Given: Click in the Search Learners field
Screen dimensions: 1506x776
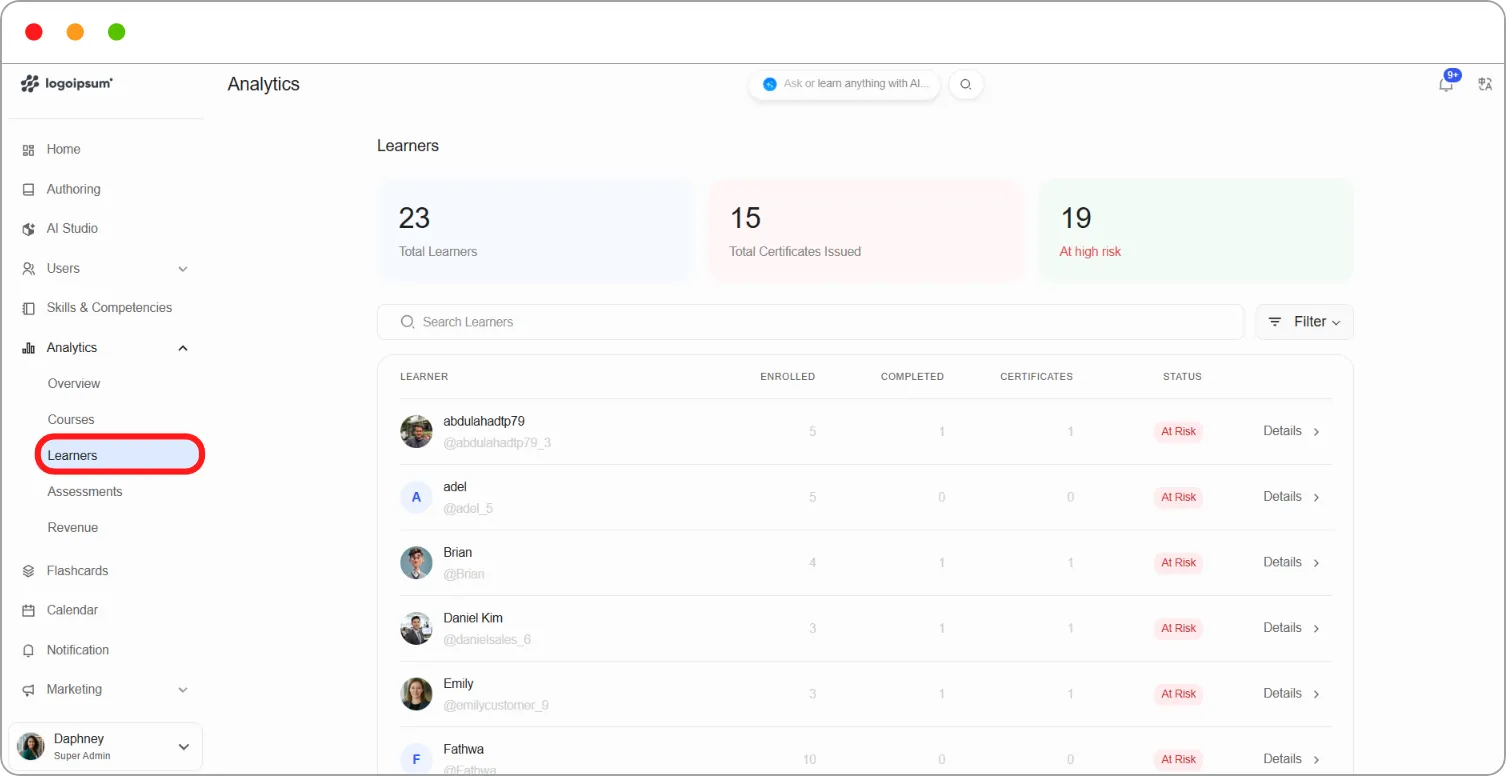Looking at the screenshot, I should 810,322.
